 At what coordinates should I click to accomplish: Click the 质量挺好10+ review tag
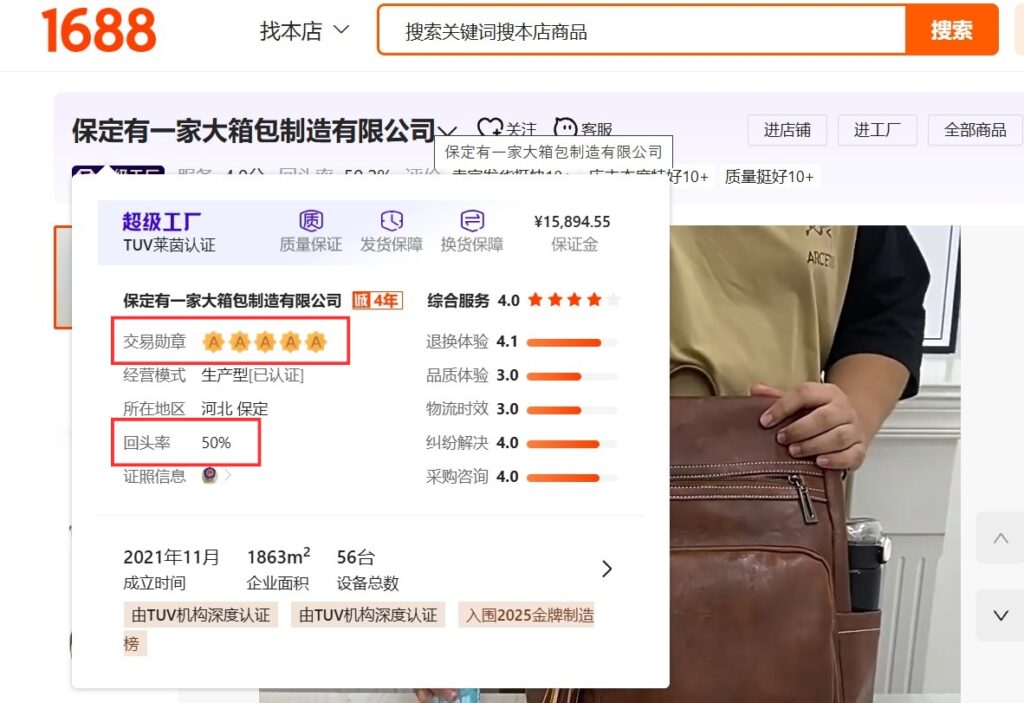point(769,176)
